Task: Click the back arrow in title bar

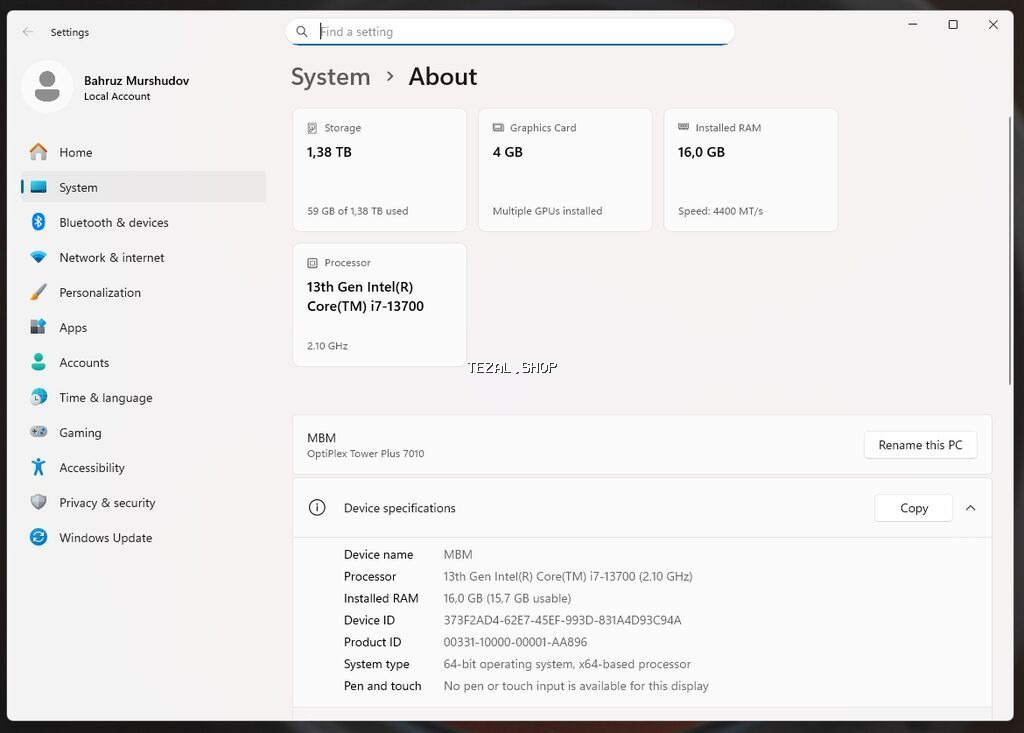Action: (28, 32)
